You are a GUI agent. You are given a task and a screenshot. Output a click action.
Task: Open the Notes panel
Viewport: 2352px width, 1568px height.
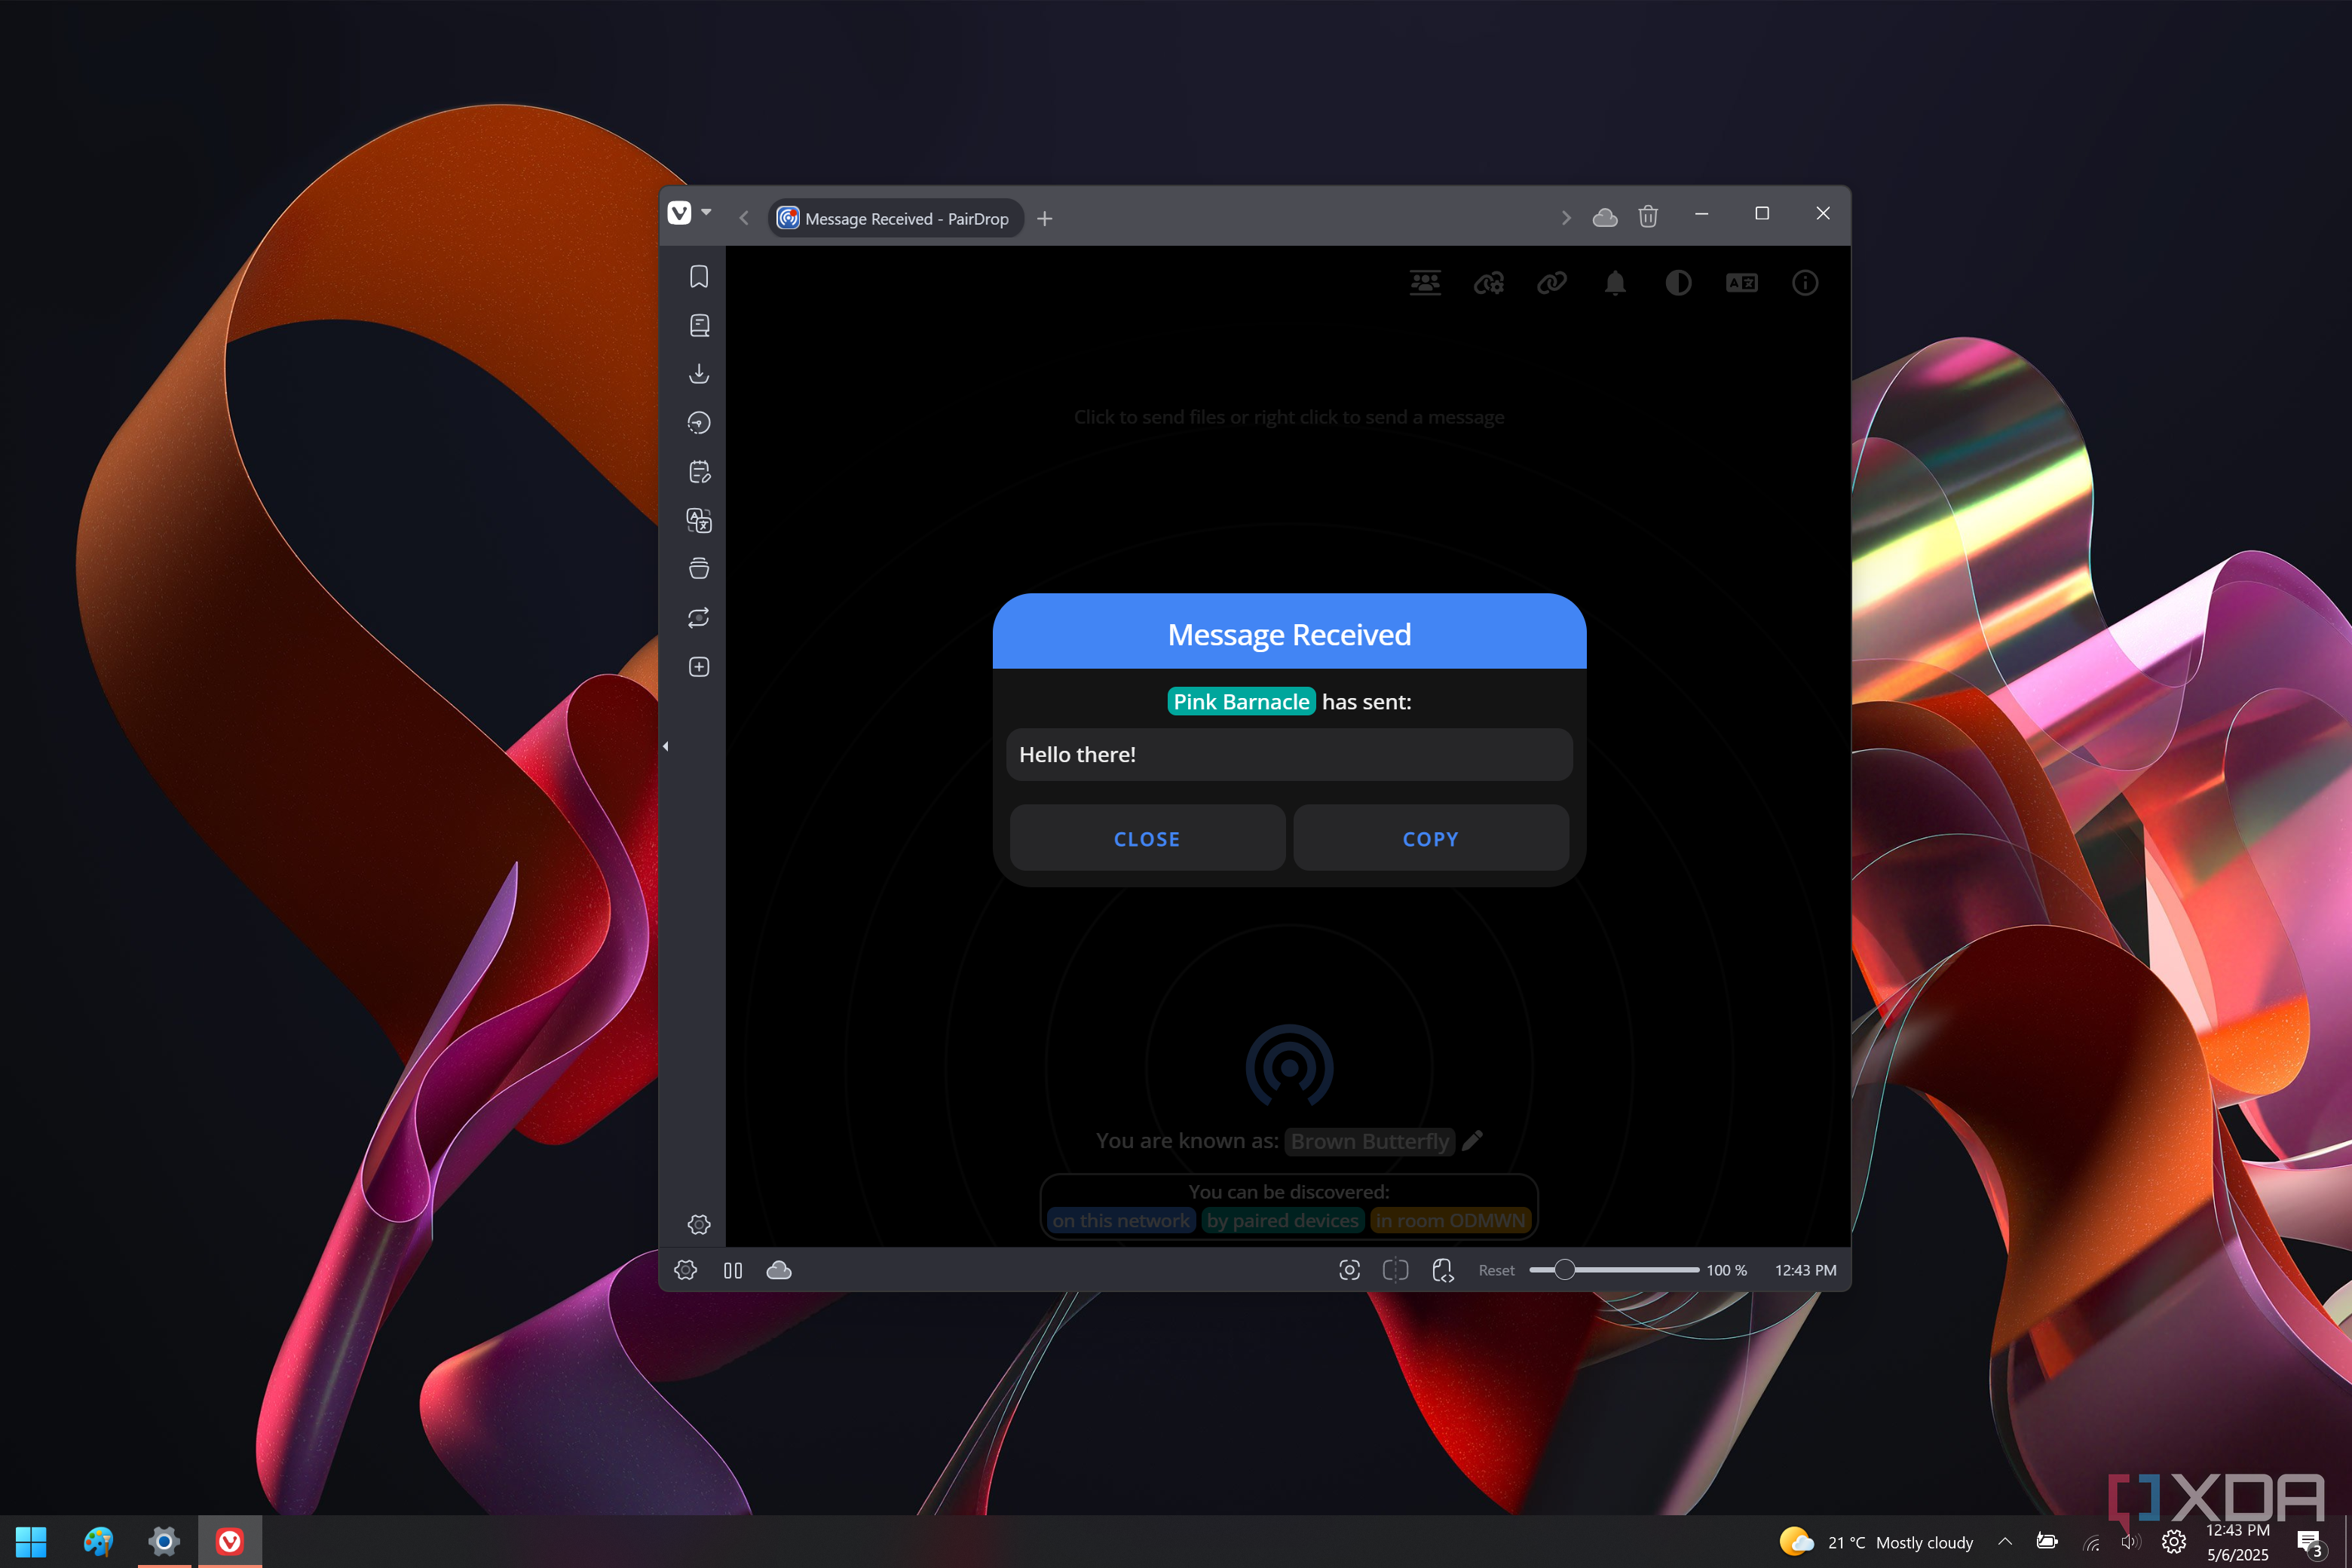tap(699, 471)
